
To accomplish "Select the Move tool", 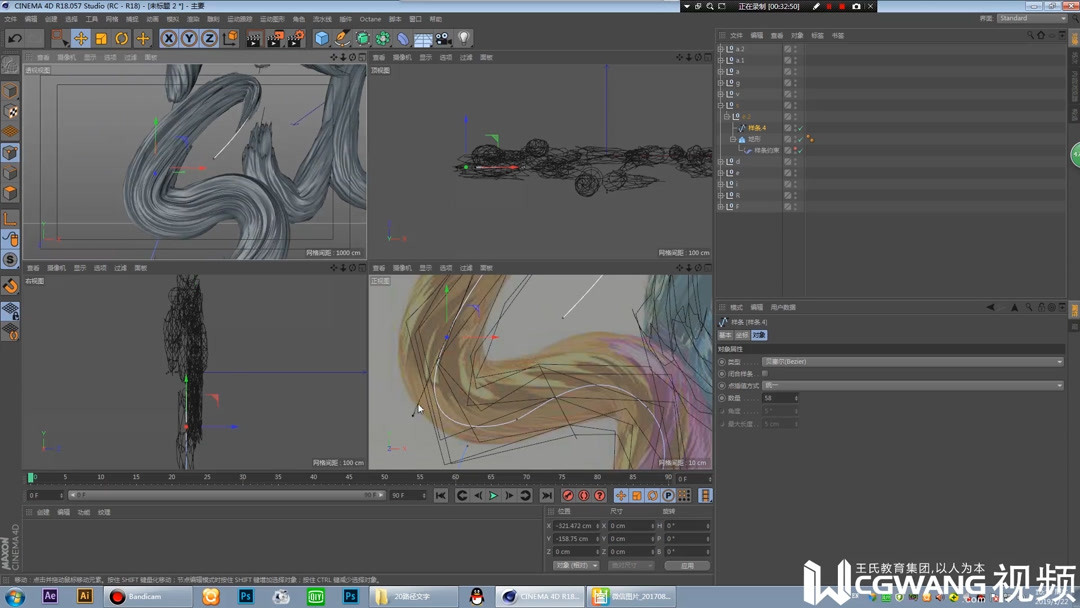I will [x=81, y=38].
